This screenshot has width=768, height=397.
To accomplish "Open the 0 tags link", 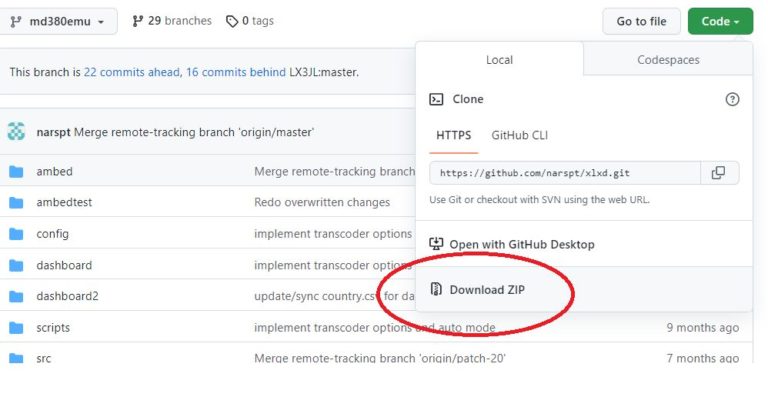I will (250, 21).
